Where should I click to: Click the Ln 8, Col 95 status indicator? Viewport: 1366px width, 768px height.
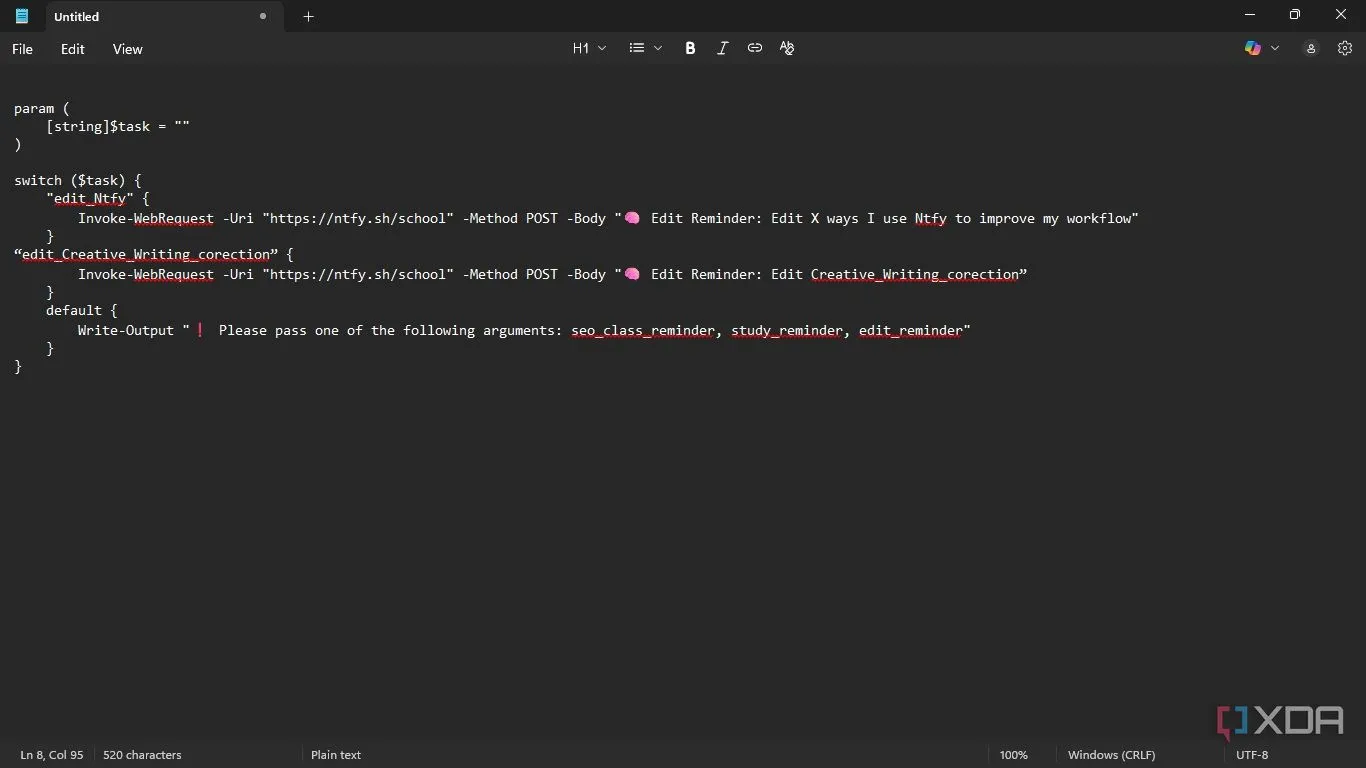click(52, 755)
